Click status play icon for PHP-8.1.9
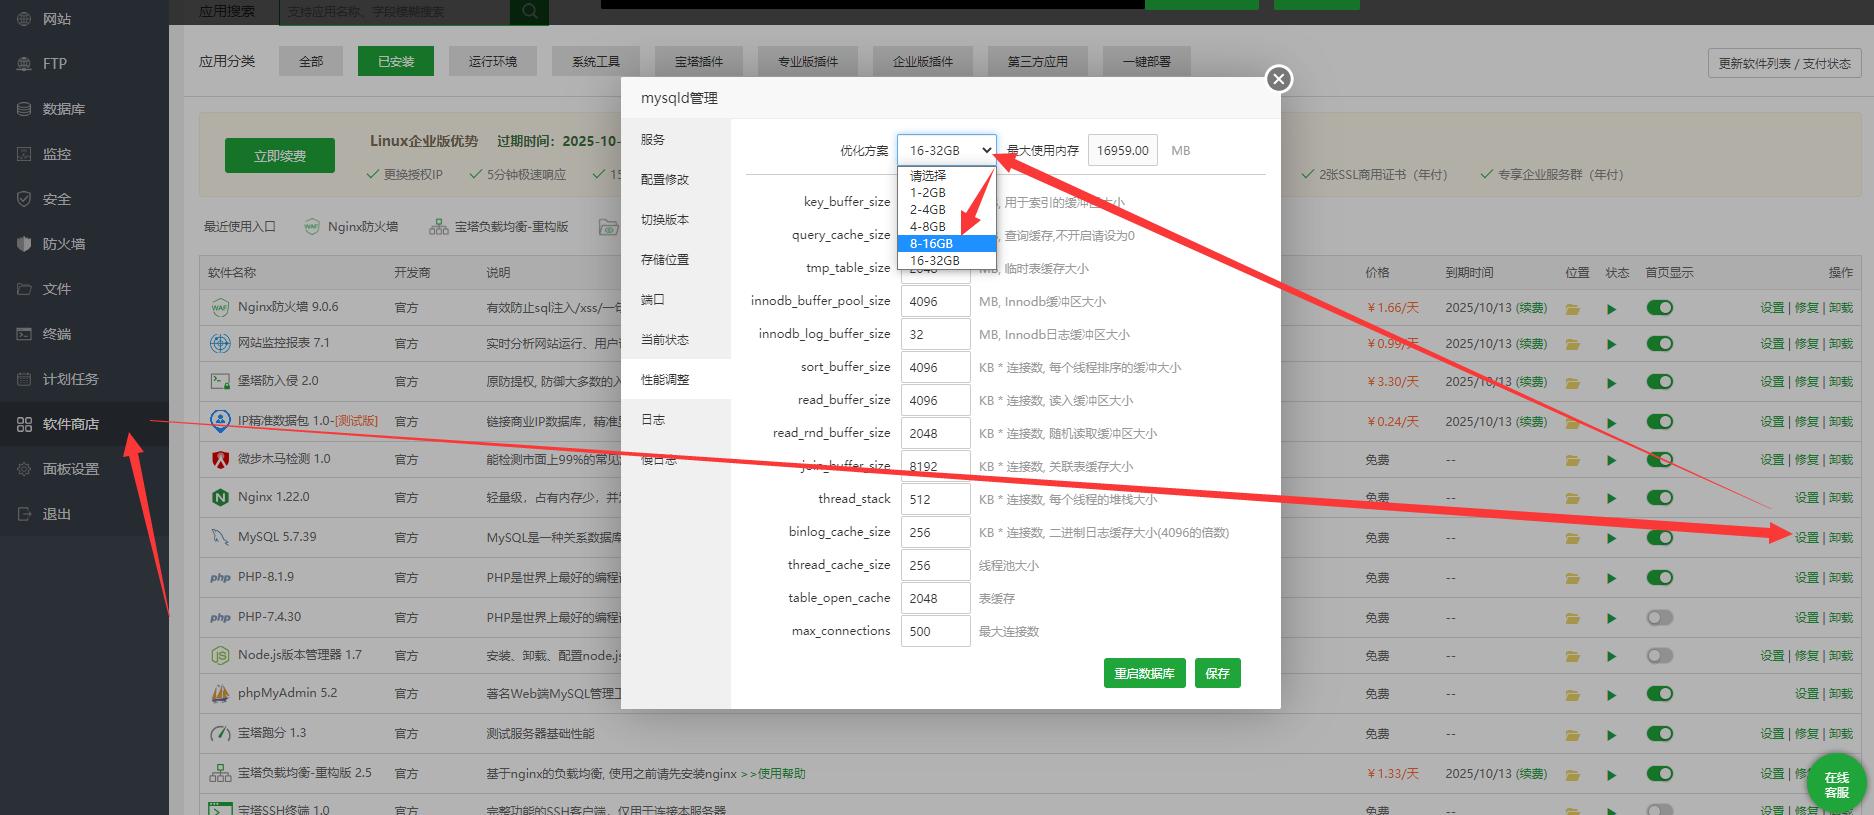1874x815 pixels. tap(1611, 578)
